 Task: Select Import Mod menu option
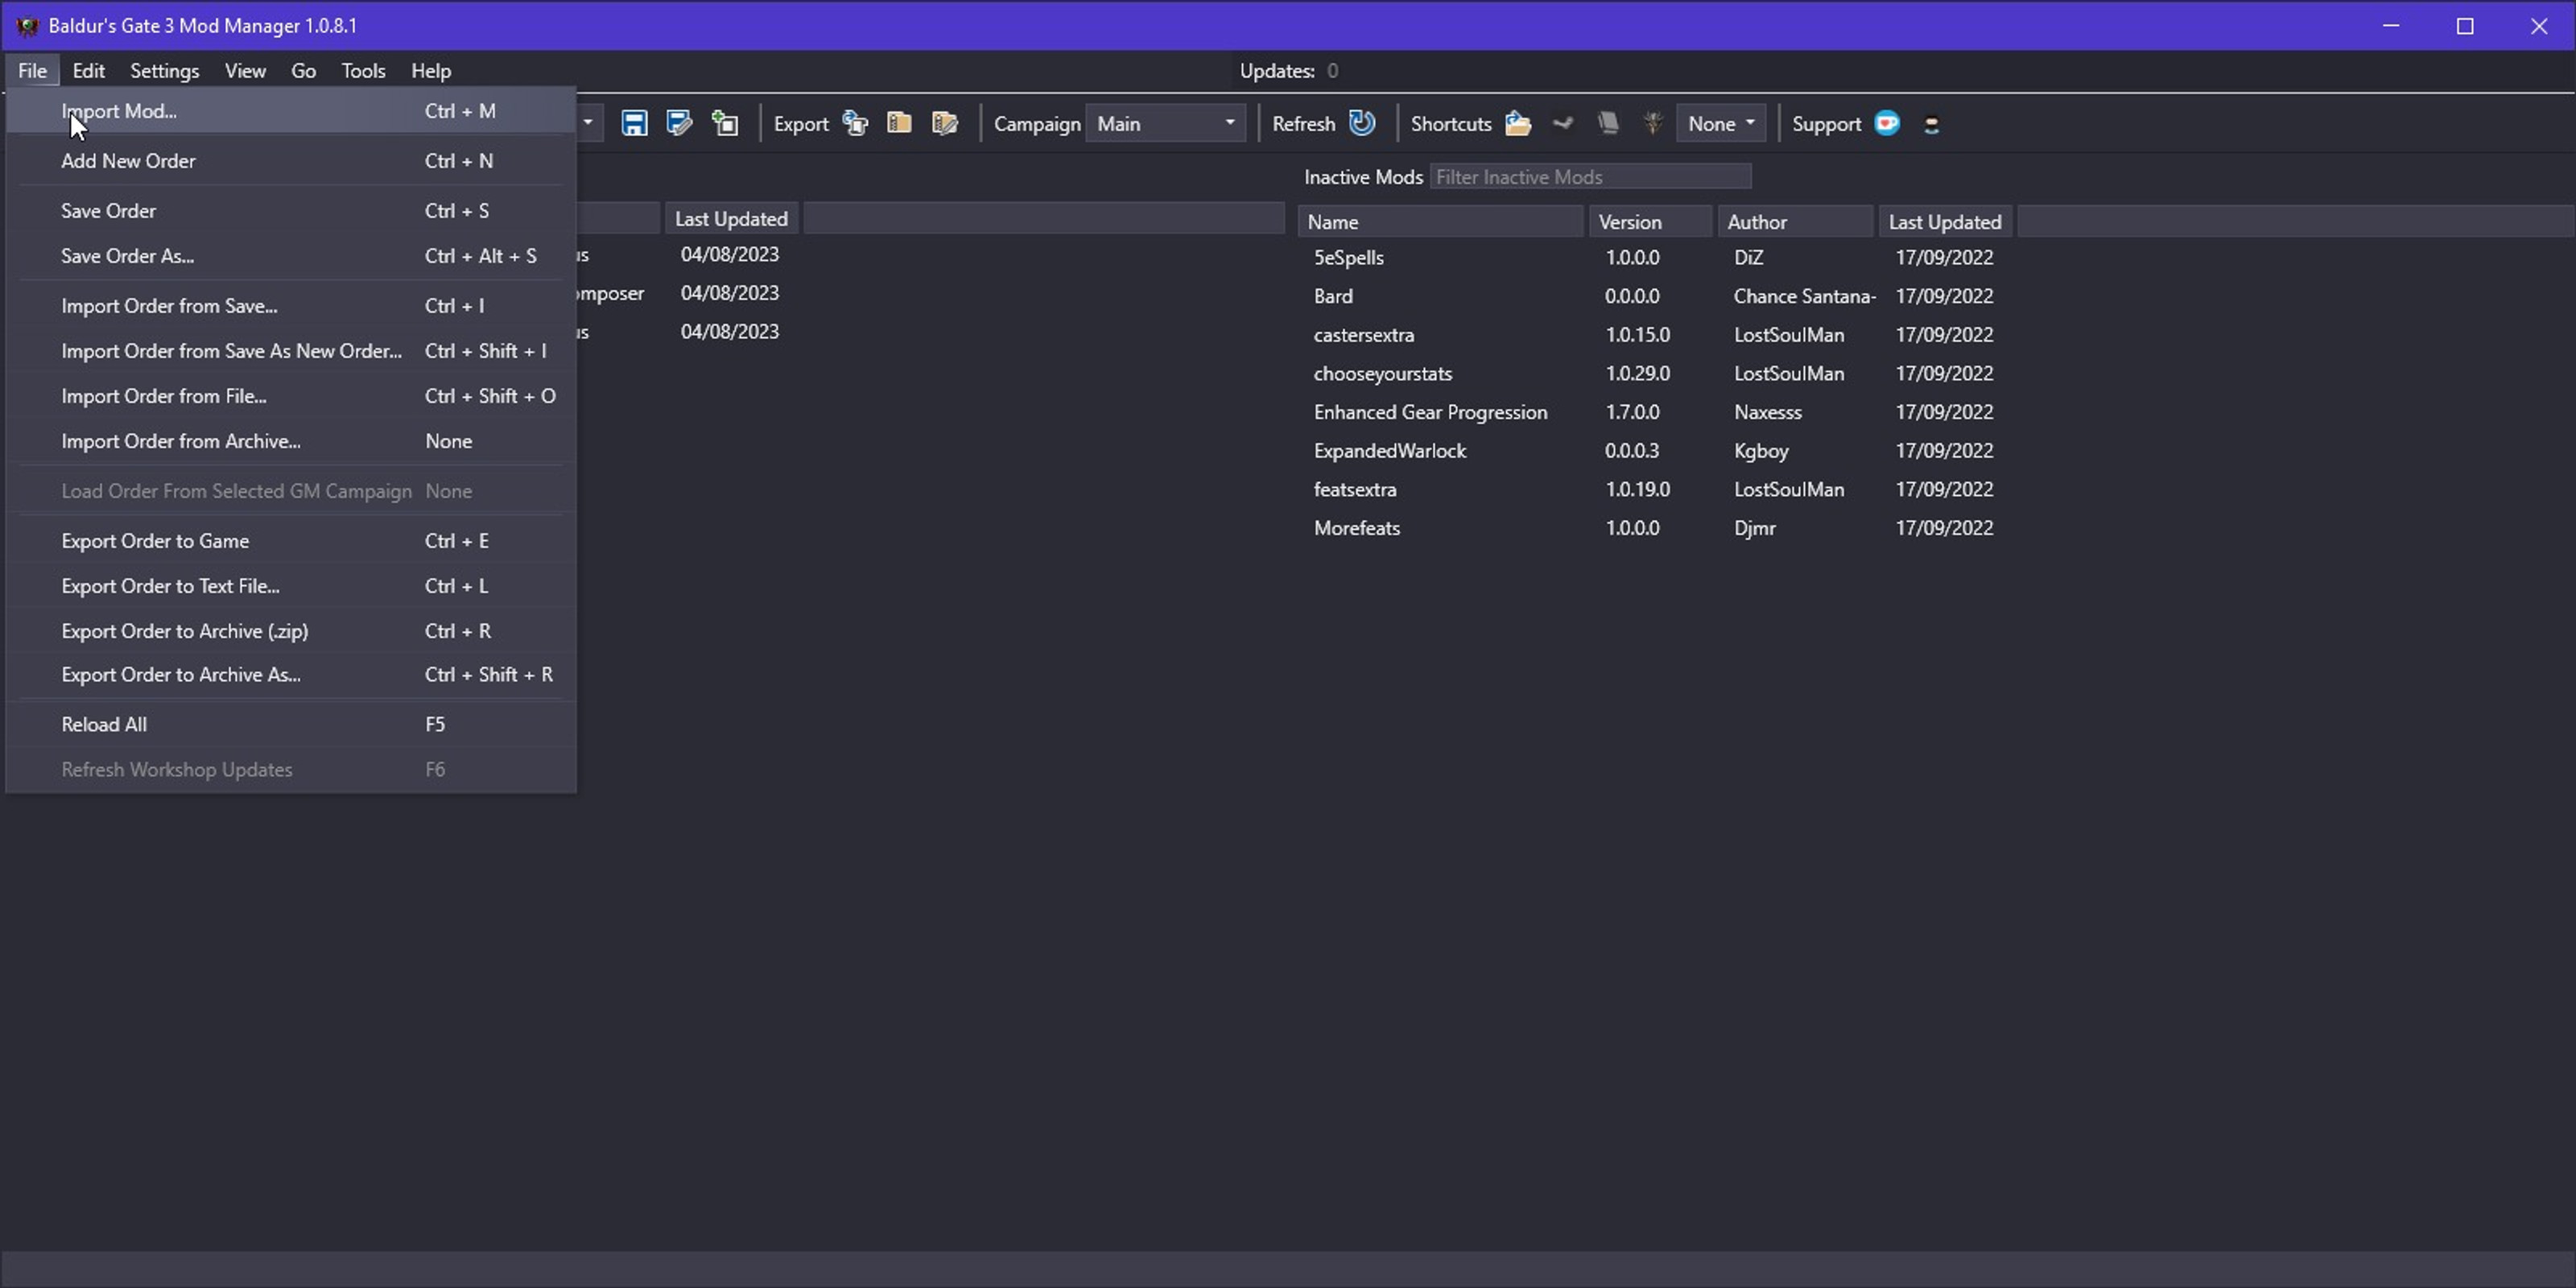coord(120,110)
